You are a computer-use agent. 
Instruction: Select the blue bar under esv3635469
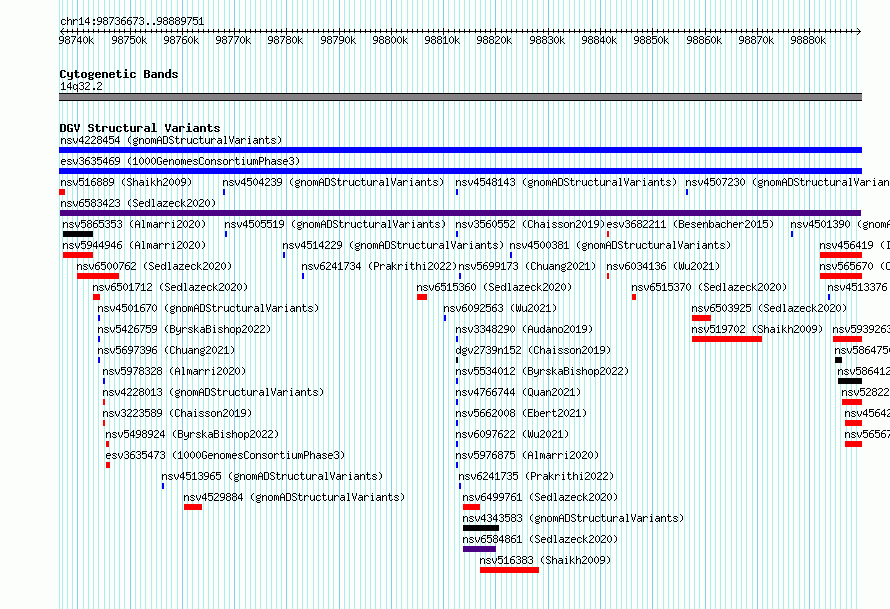[460, 171]
